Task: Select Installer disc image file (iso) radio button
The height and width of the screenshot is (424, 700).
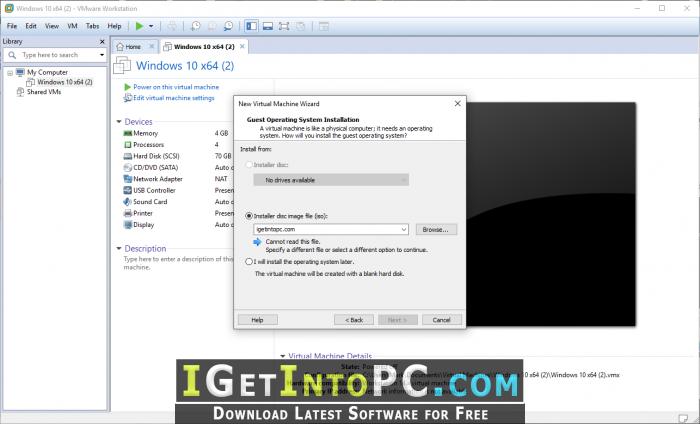Action: (x=249, y=216)
